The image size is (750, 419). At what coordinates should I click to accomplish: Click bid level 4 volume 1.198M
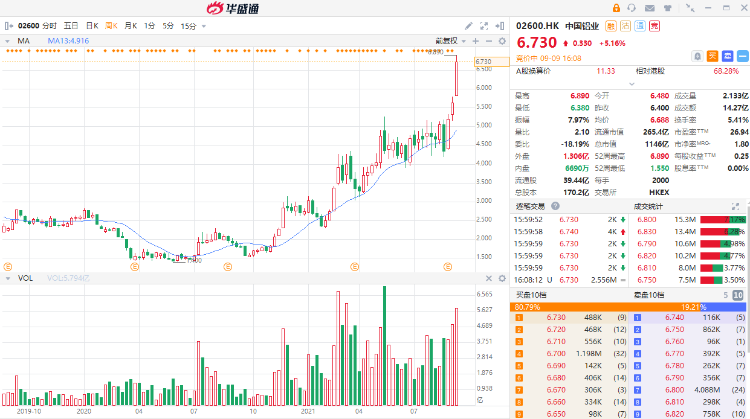[x=589, y=353]
